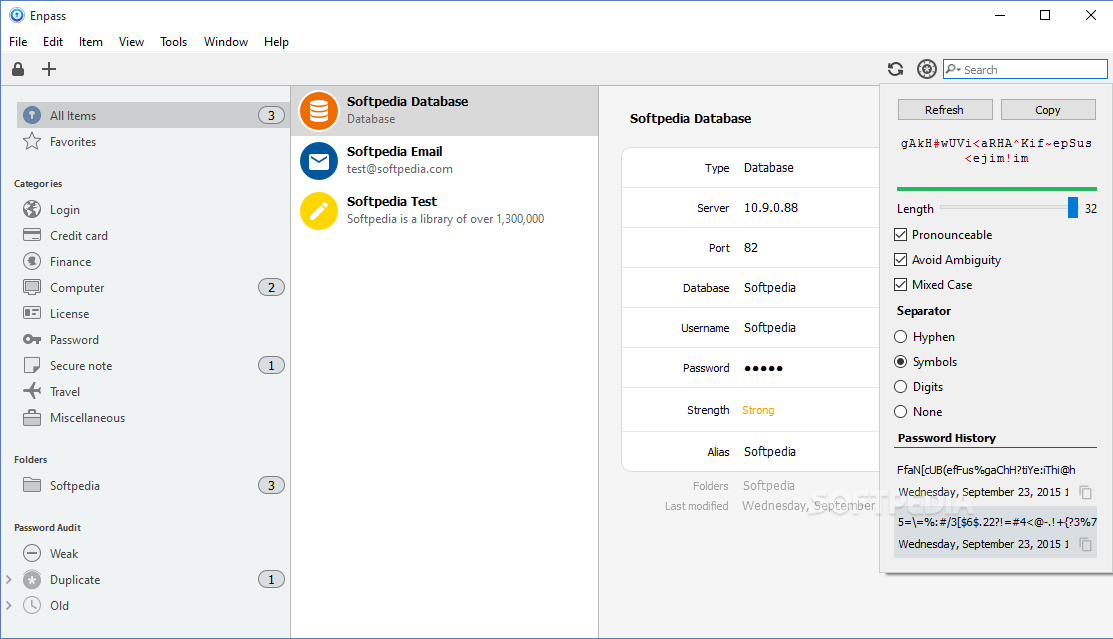Select the orange Softpedia Database item icon
Viewport: 1113px width, 639px height.
(319, 111)
